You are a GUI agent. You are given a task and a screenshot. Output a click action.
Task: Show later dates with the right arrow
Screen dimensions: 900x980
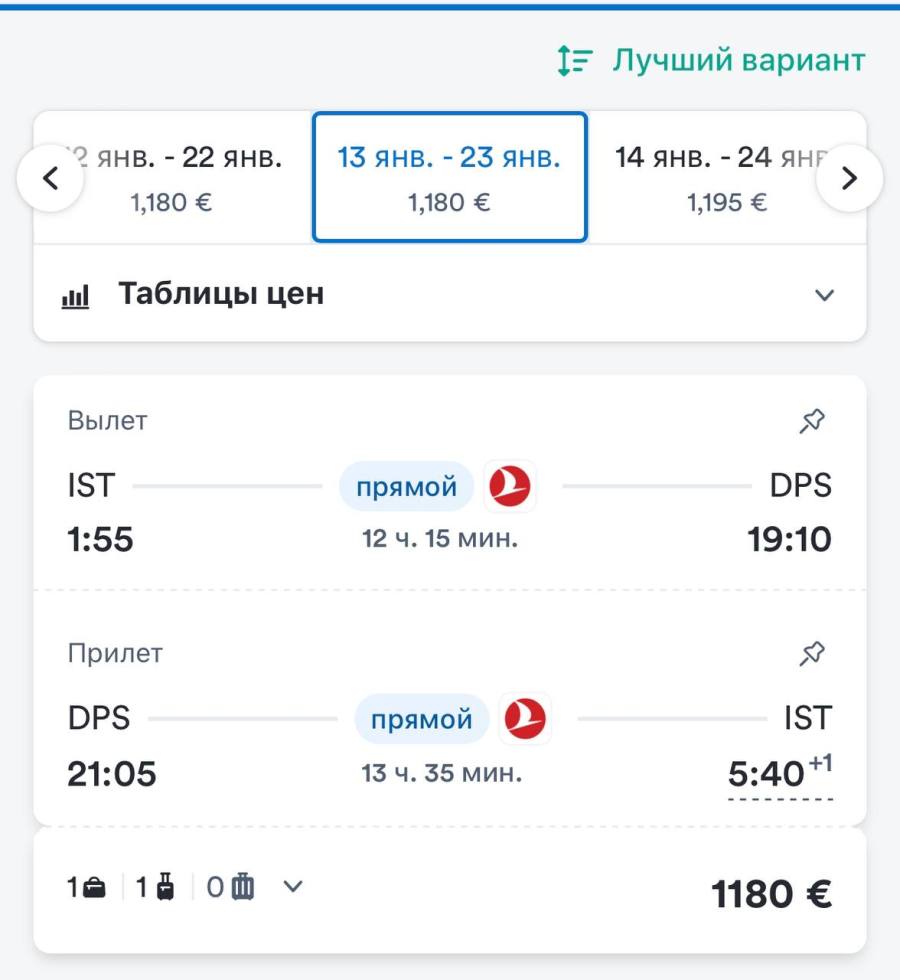coord(849,178)
